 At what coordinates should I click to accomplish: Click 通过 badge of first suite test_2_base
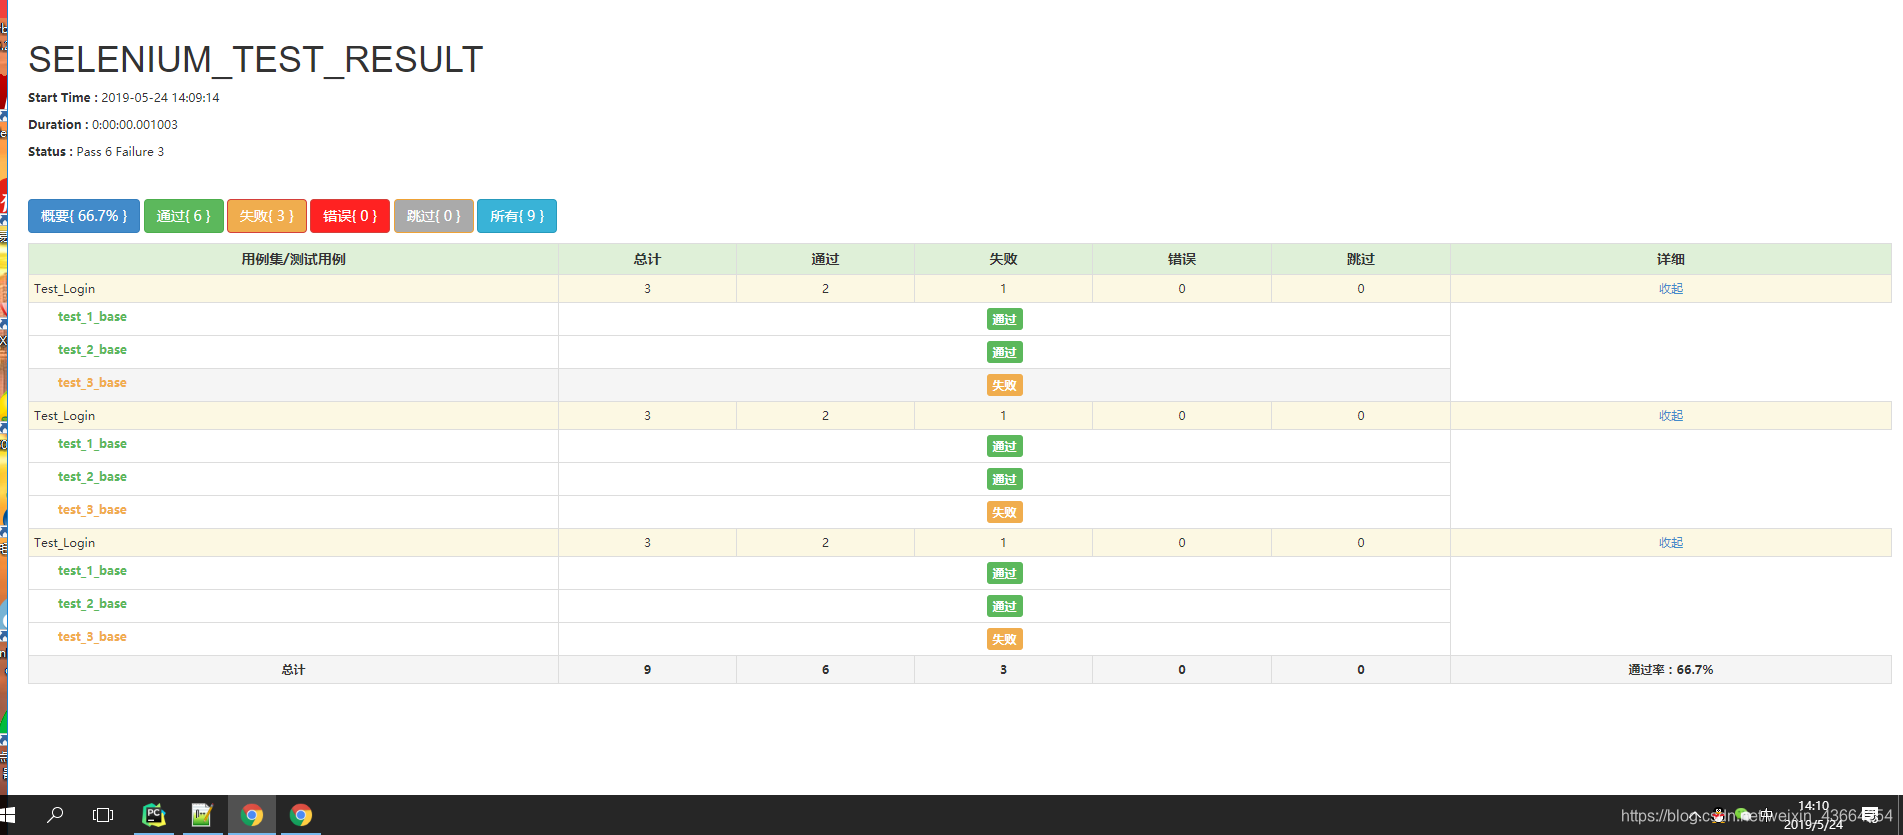point(1004,353)
